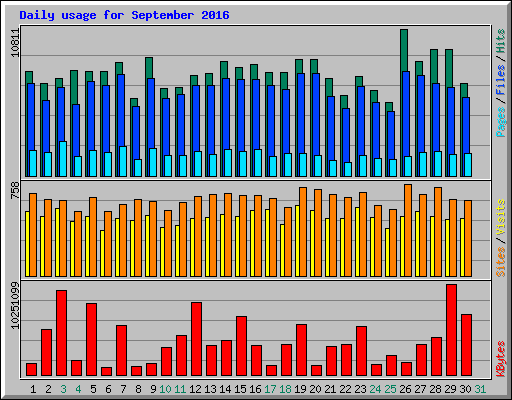The height and width of the screenshot is (400, 512).
Task: Click the chart title 'Daily usage for September 2016'
Action: point(124,15)
